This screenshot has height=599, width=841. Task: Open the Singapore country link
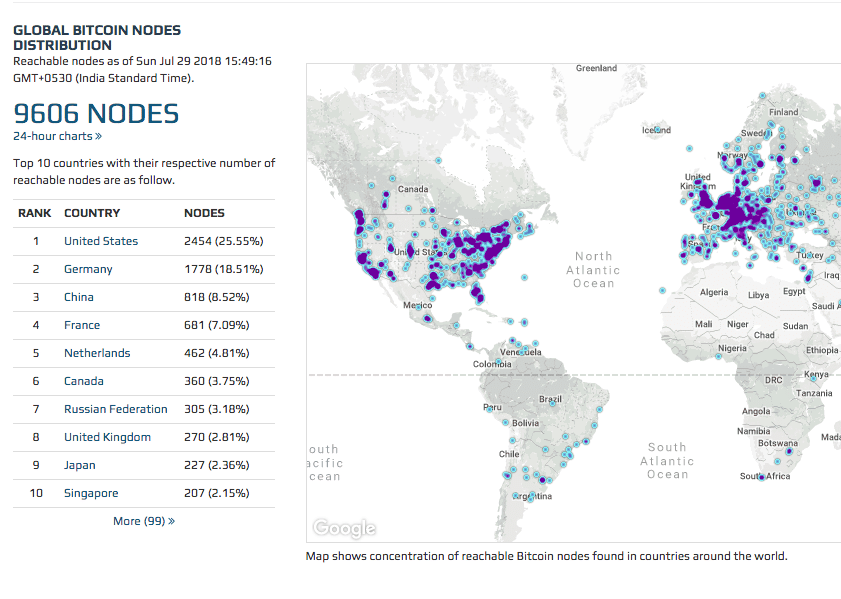[x=91, y=493]
